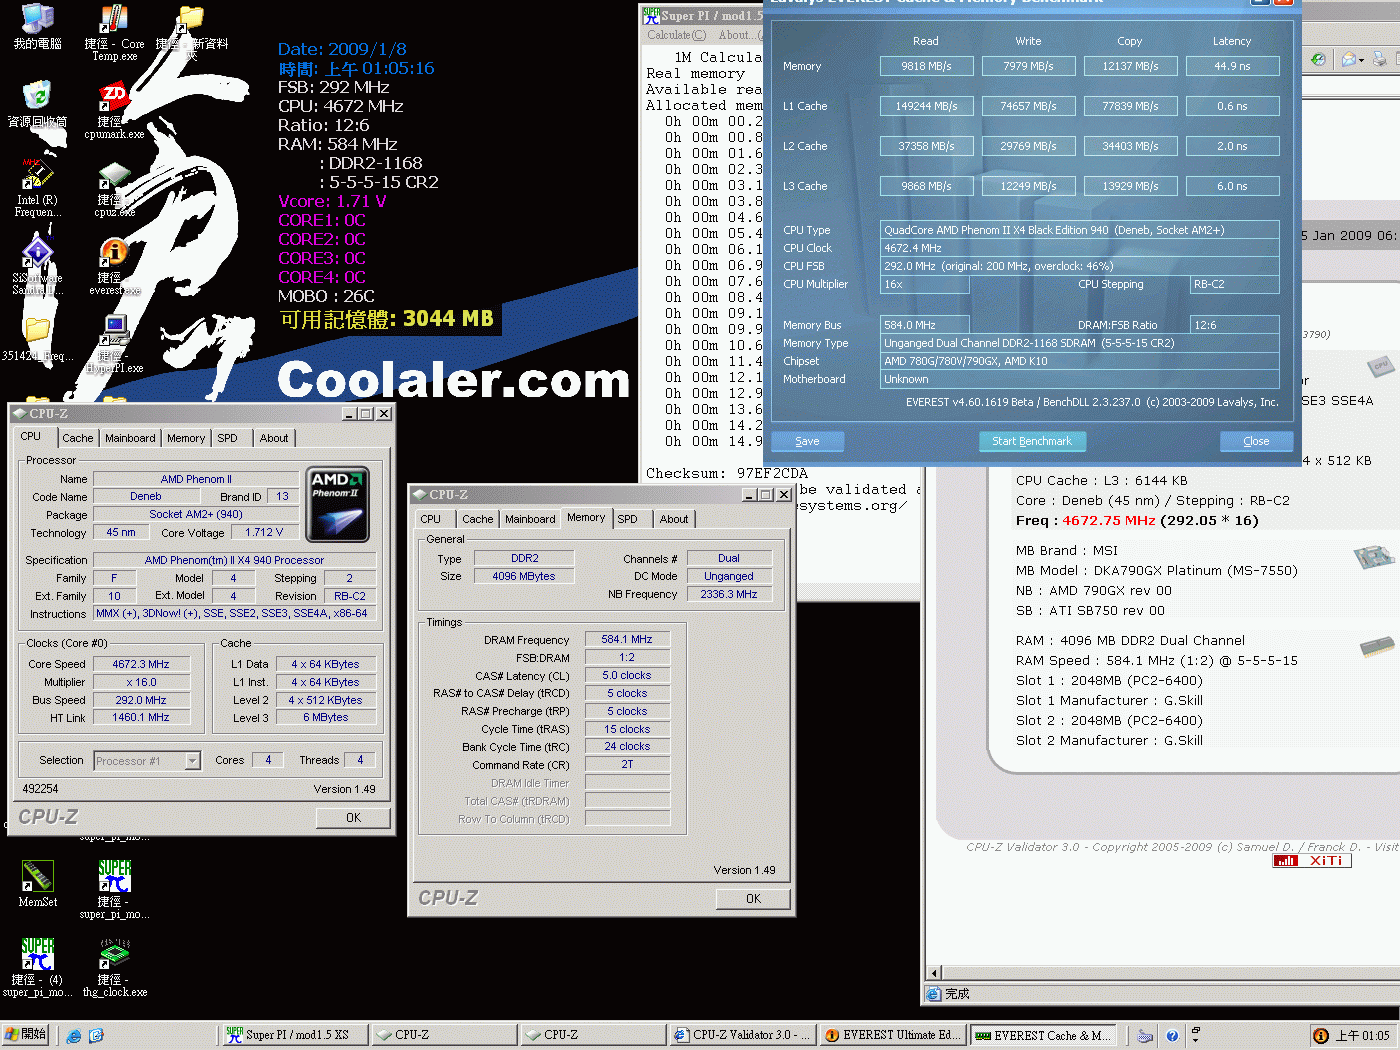Image resolution: width=1400 pixels, height=1050 pixels.
Task: Select the CPU tab in CPU-Z Memory window
Action: [431, 519]
